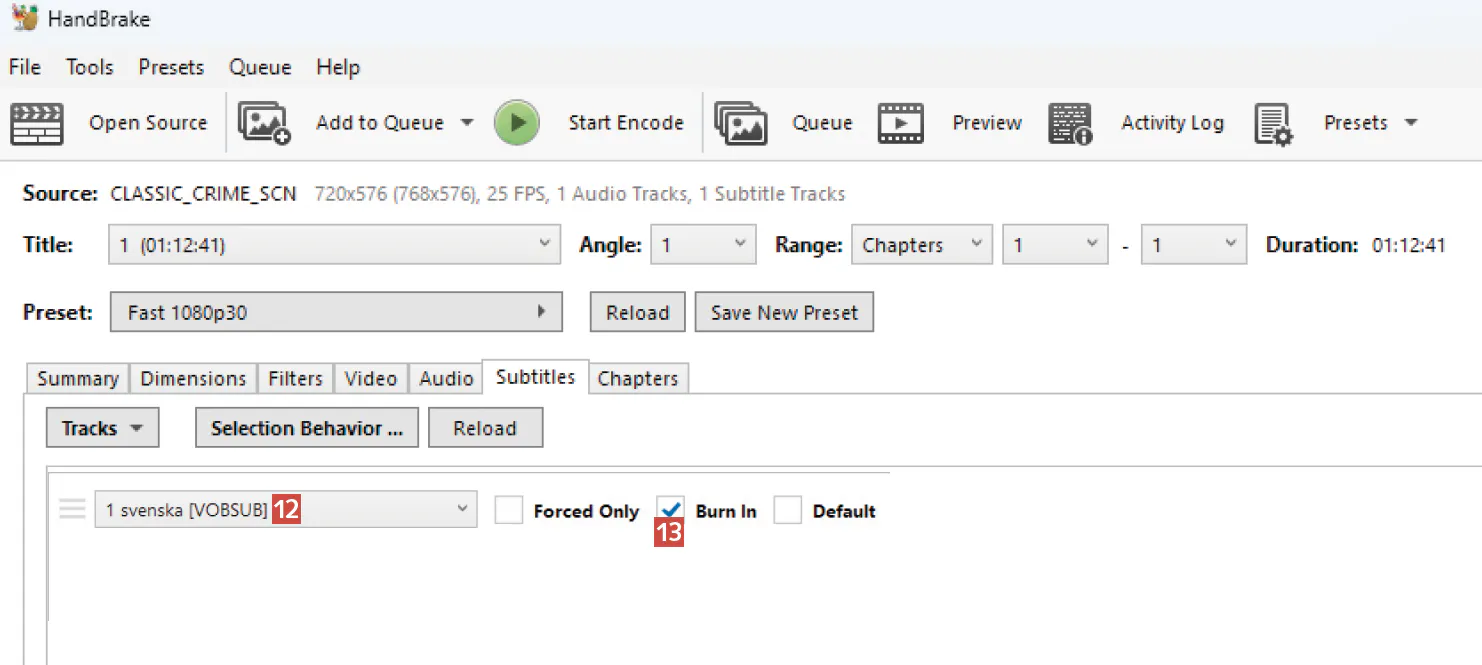The height and width of the screenshot is (665, 1482).
Task: Open the Fast 1080p30 preset selector
Action: pos(336,312)
